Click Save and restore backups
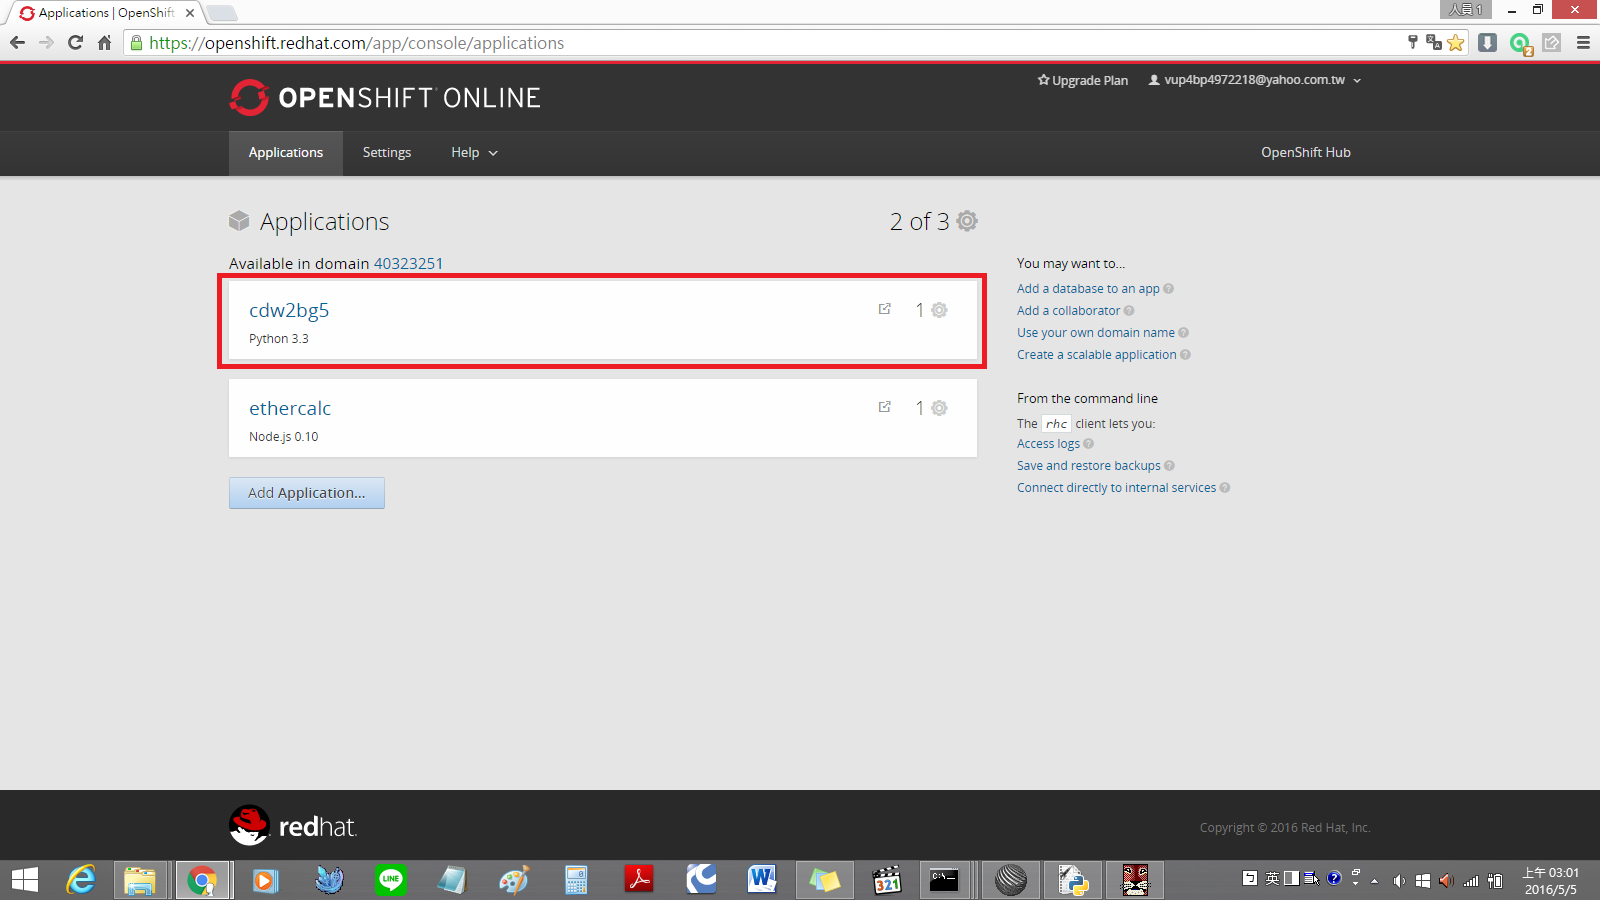This screenshot has width=1600, height=900. tap(1089, 466)
